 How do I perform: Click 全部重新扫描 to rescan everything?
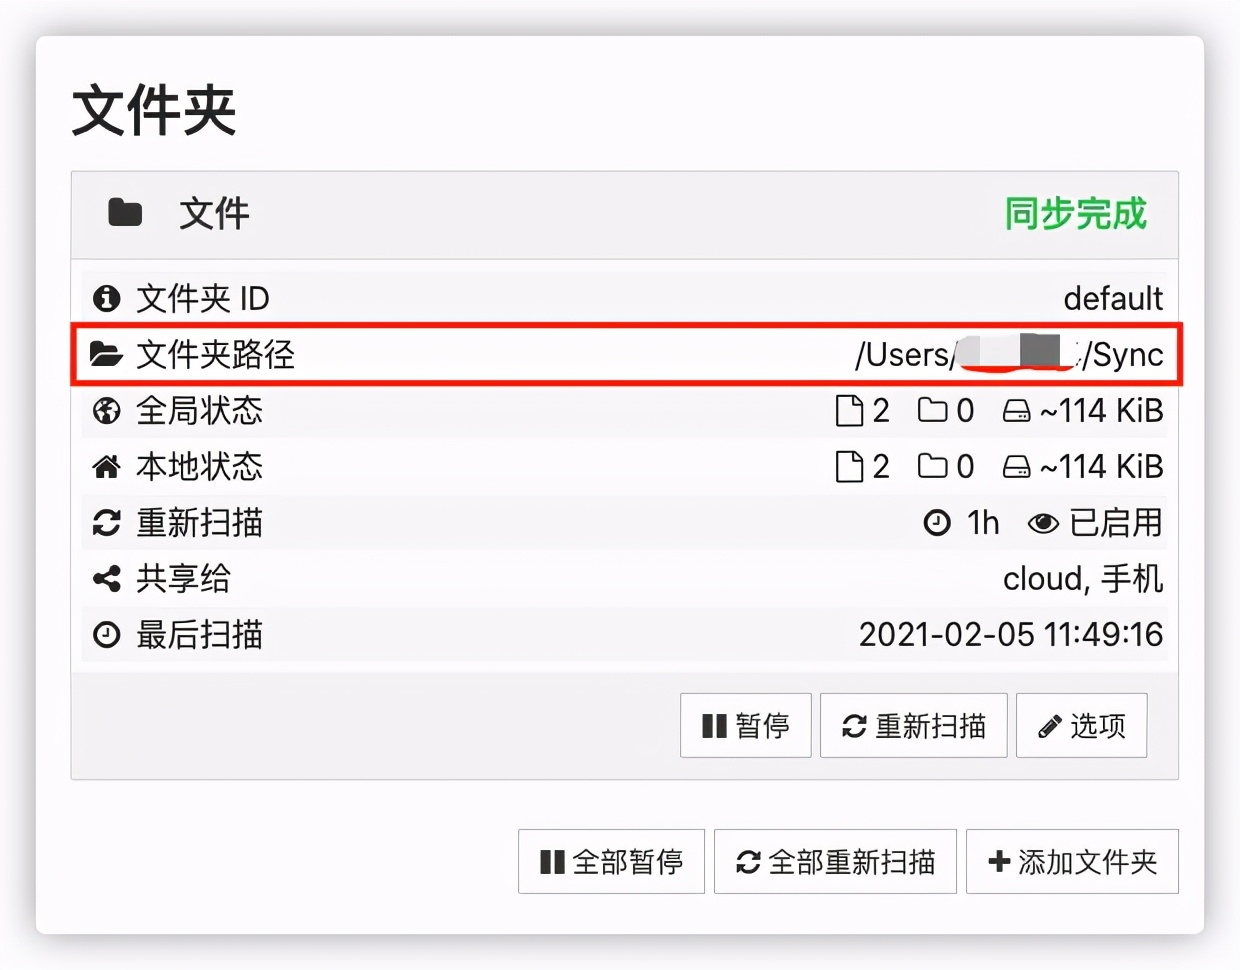[836, 861]
